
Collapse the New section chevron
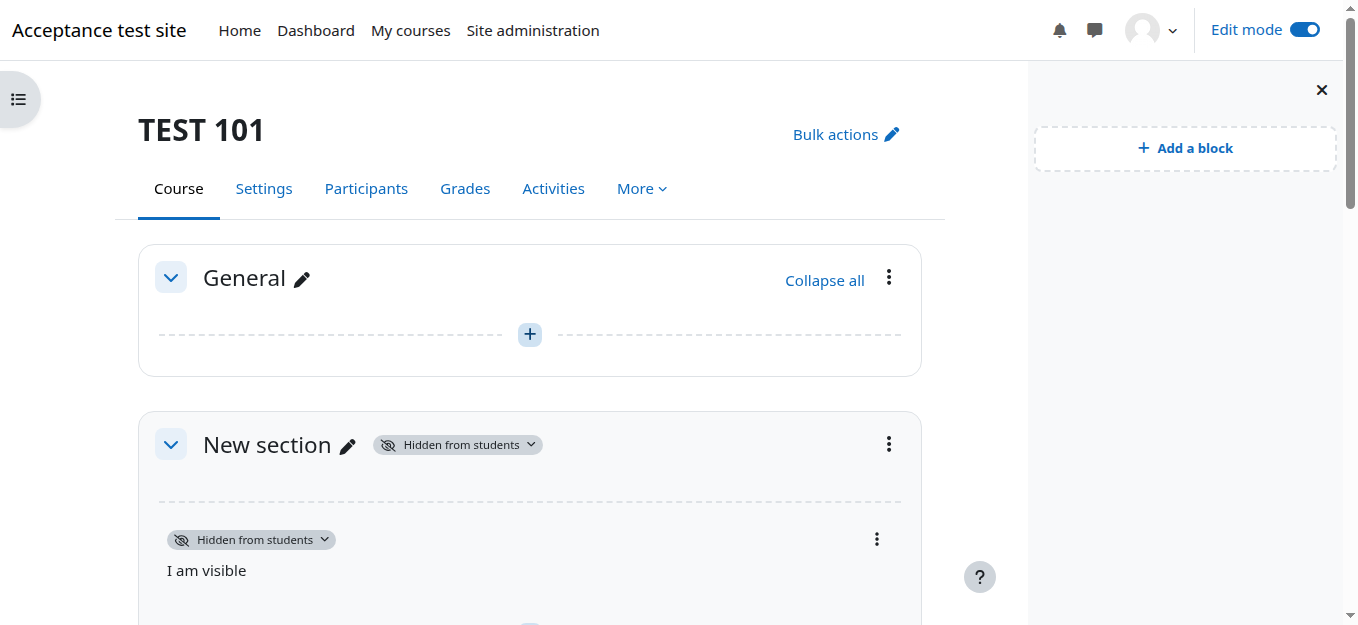pos(171,444)
